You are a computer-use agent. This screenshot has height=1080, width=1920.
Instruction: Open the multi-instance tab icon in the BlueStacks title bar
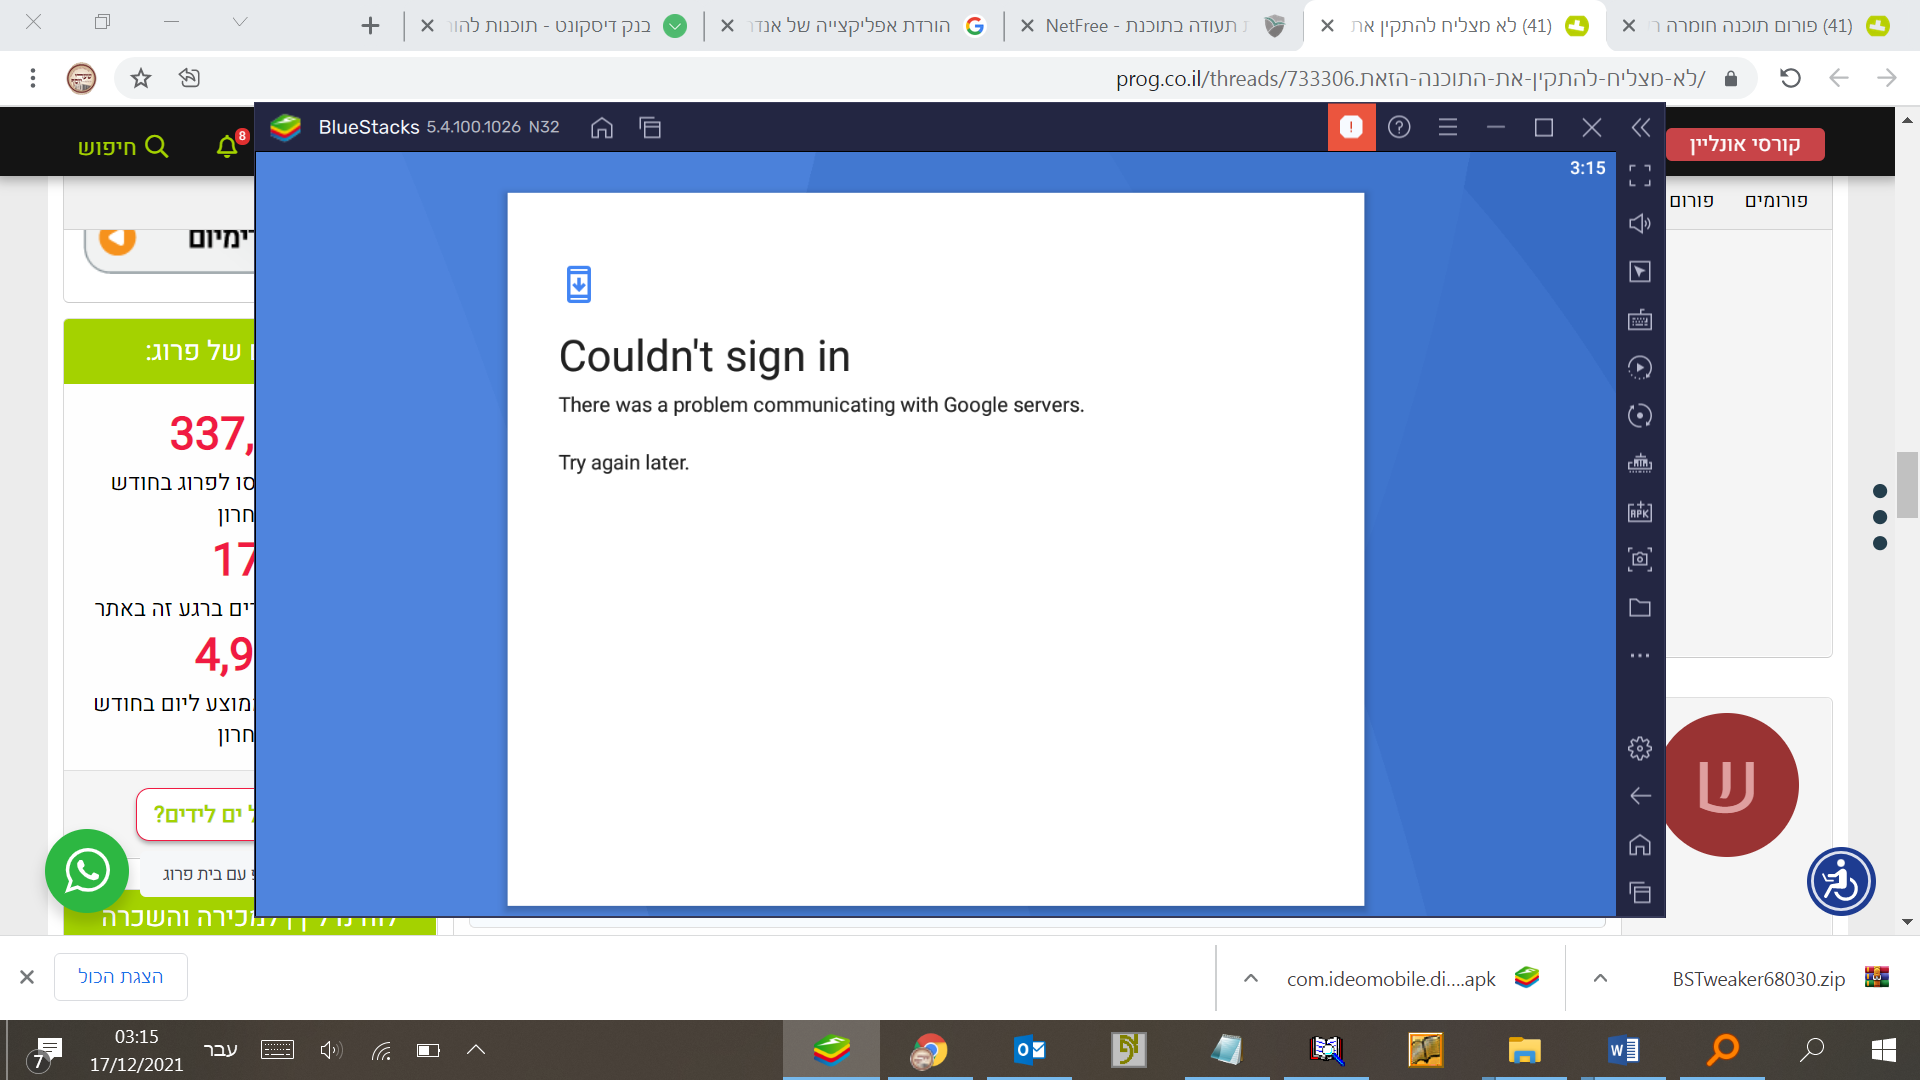650,127
